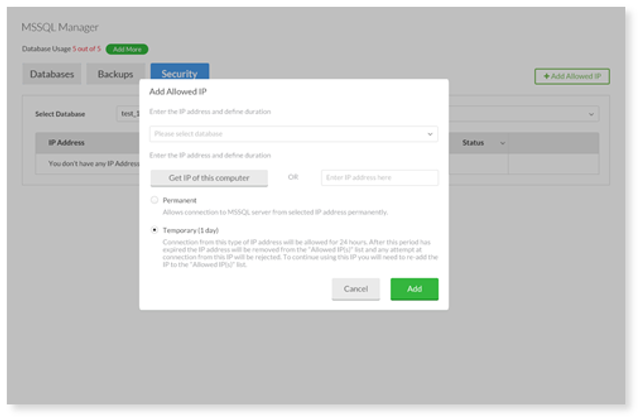The width and height of the screenshot is (640, 419).
Task: Cancel the Add Allowed IP dialog
Action: click(356, 289)
